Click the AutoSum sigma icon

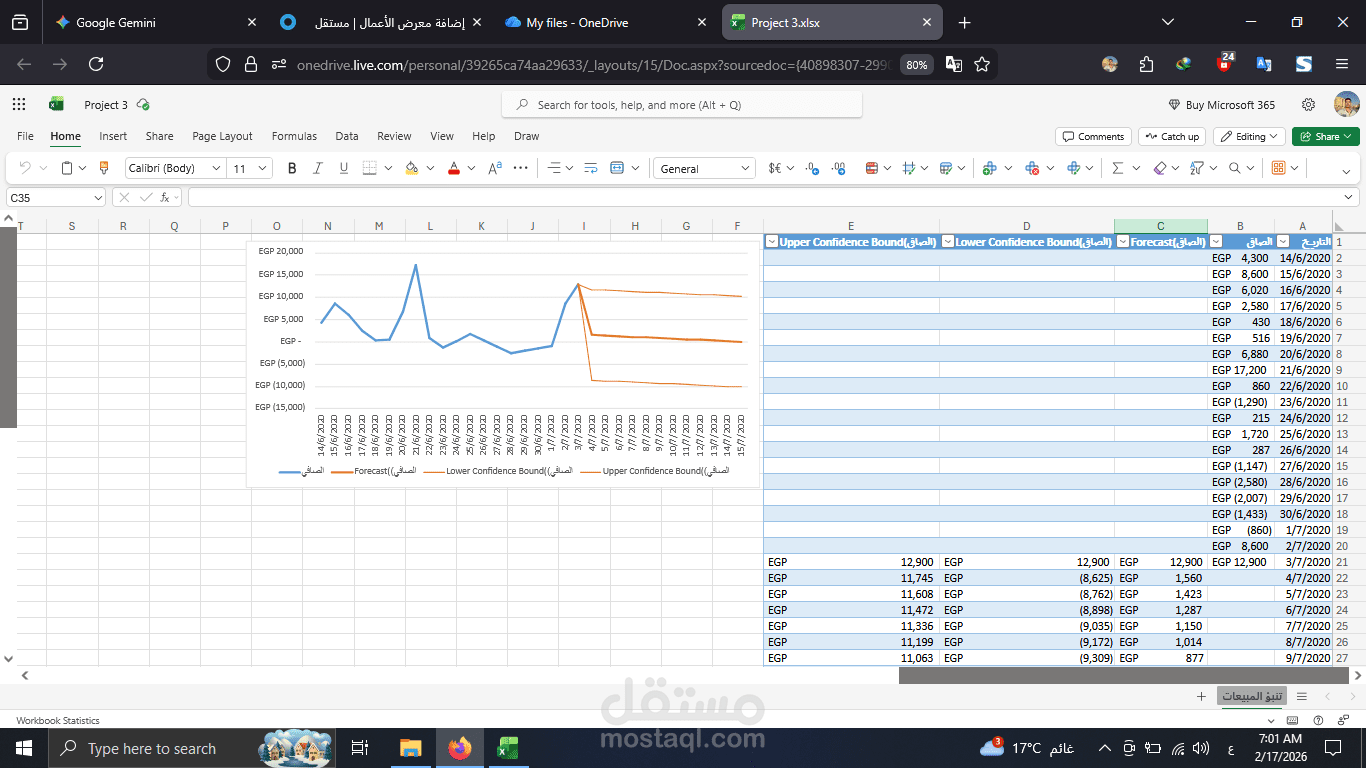(x=1118, y=168)
